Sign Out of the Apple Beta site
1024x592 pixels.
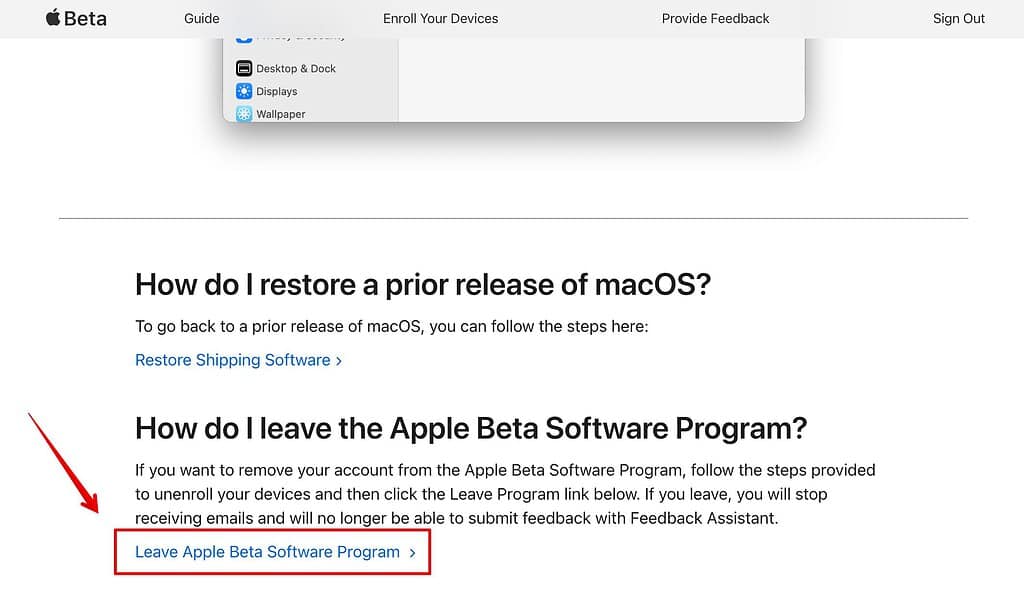click(x=958, y=18)
